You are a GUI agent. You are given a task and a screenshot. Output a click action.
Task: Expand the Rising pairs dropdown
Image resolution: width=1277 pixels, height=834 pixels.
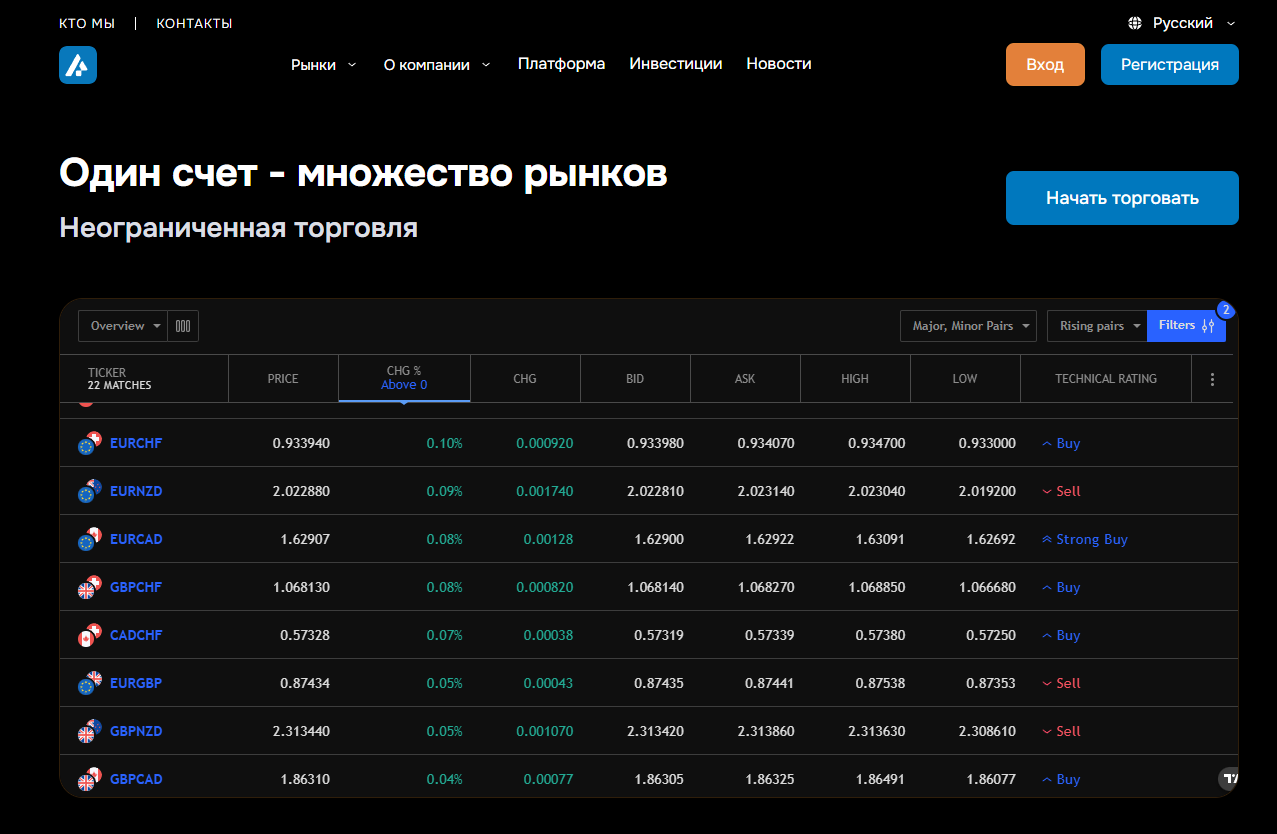coord(1096,326)
